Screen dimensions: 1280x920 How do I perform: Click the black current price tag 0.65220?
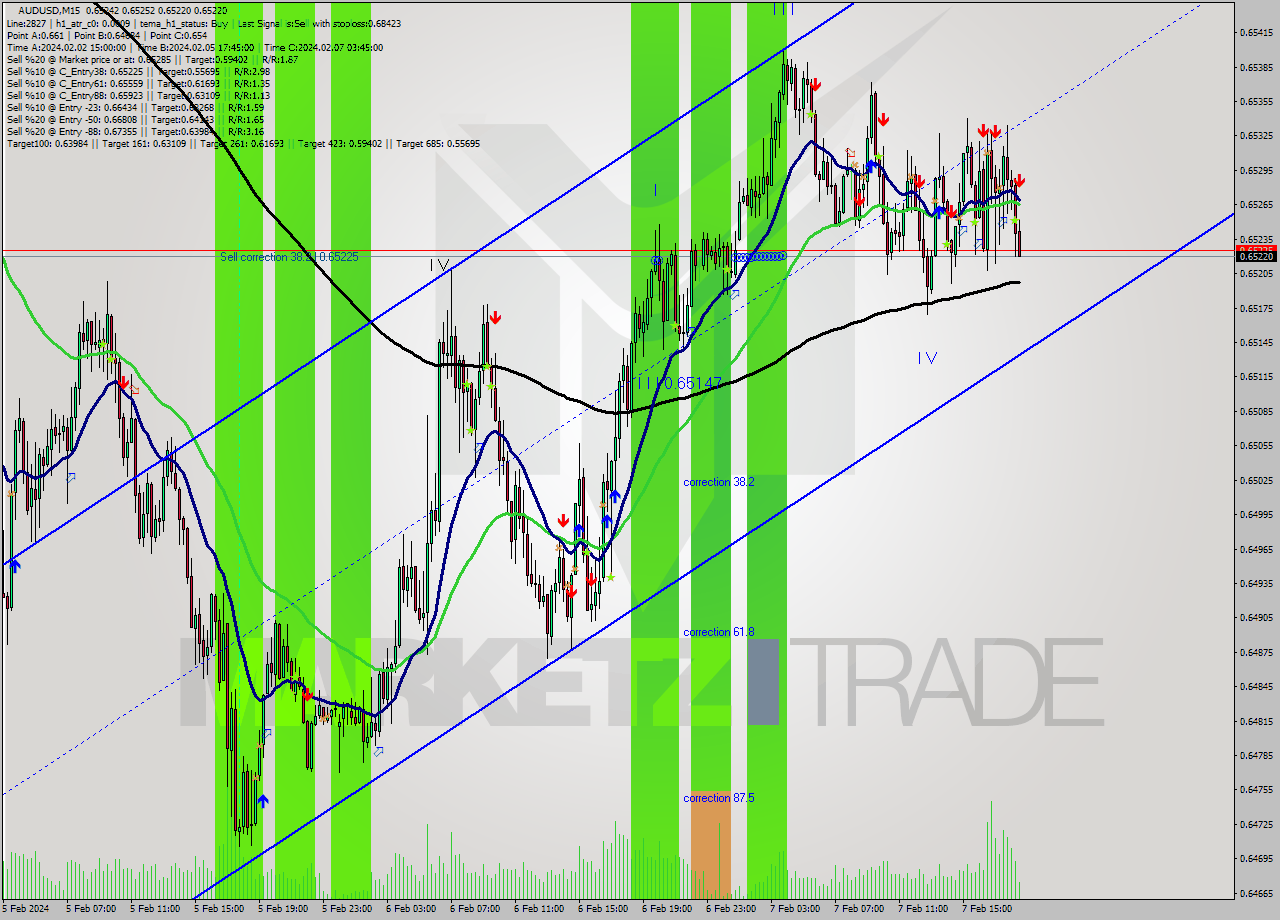coord(1257,256)
